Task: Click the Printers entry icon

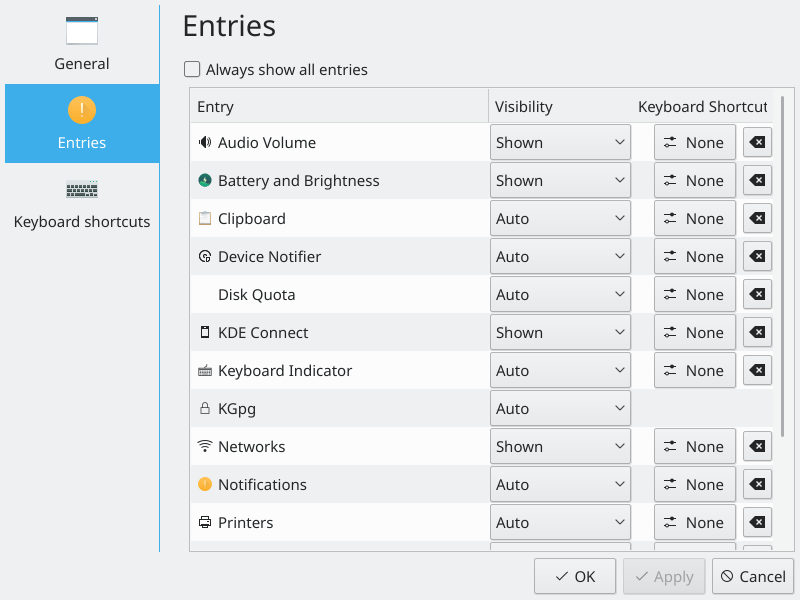Action: point(205,523)
